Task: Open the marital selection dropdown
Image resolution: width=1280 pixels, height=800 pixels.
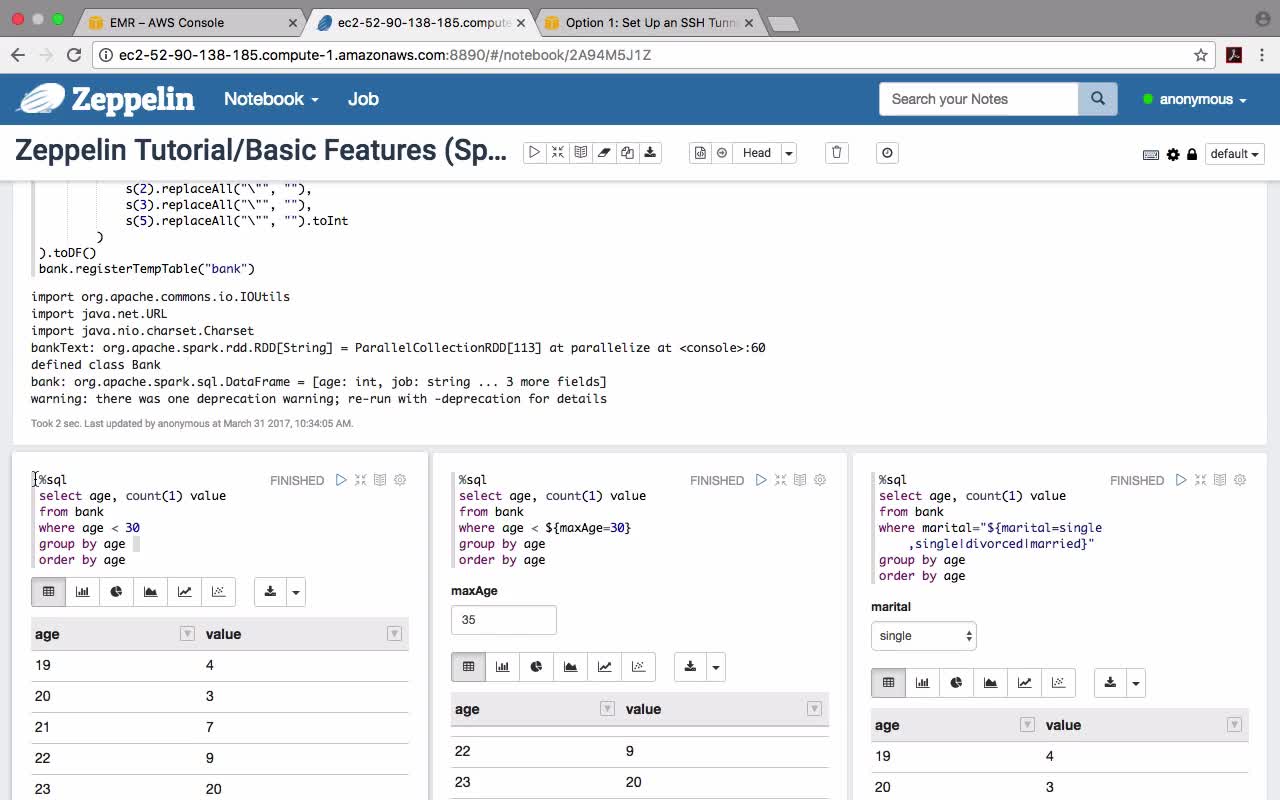Action: 923,636
